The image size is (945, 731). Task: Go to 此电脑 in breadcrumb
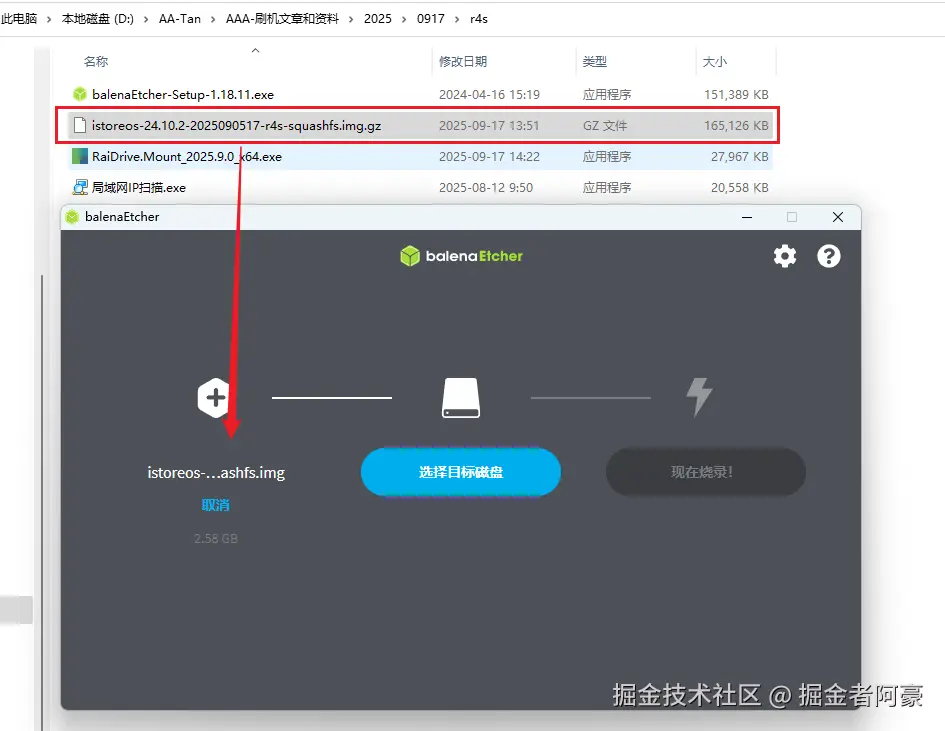(x=19, y=19)
